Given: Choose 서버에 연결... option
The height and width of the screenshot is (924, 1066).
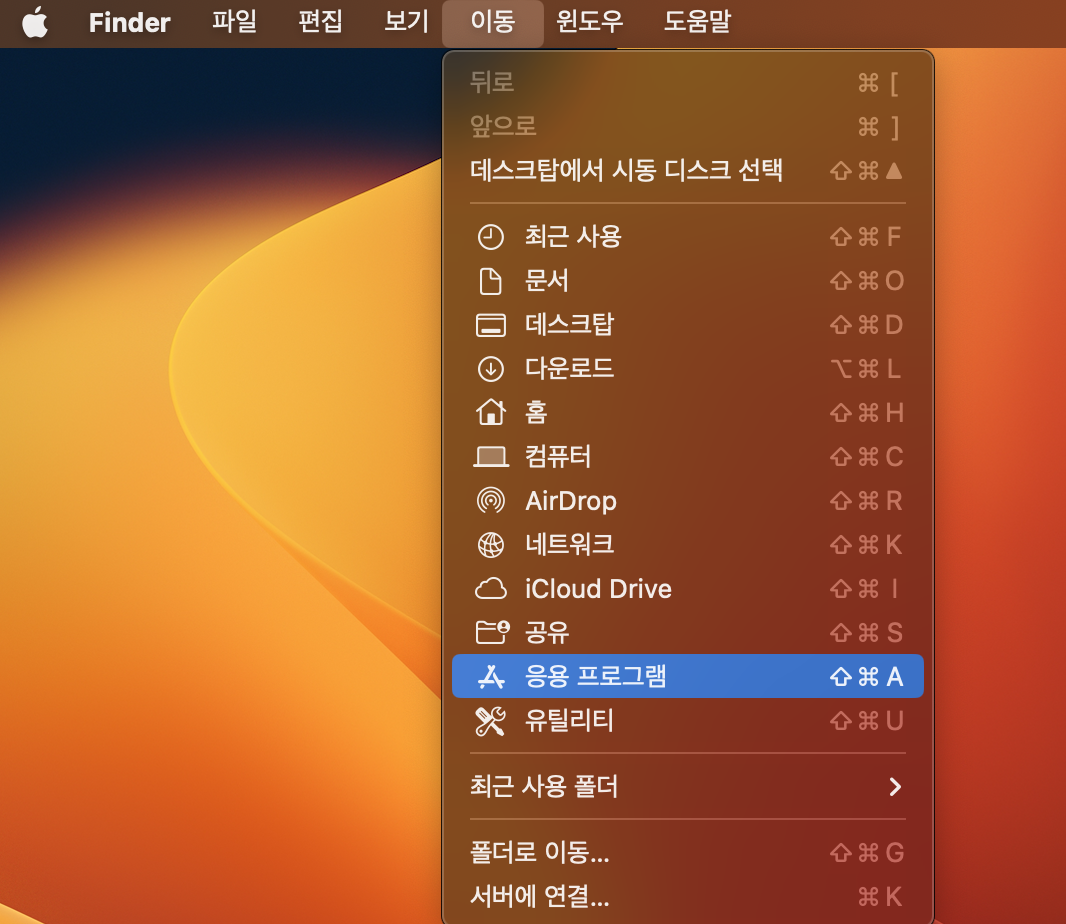Looking at the screenshot, I should (540, 896).
